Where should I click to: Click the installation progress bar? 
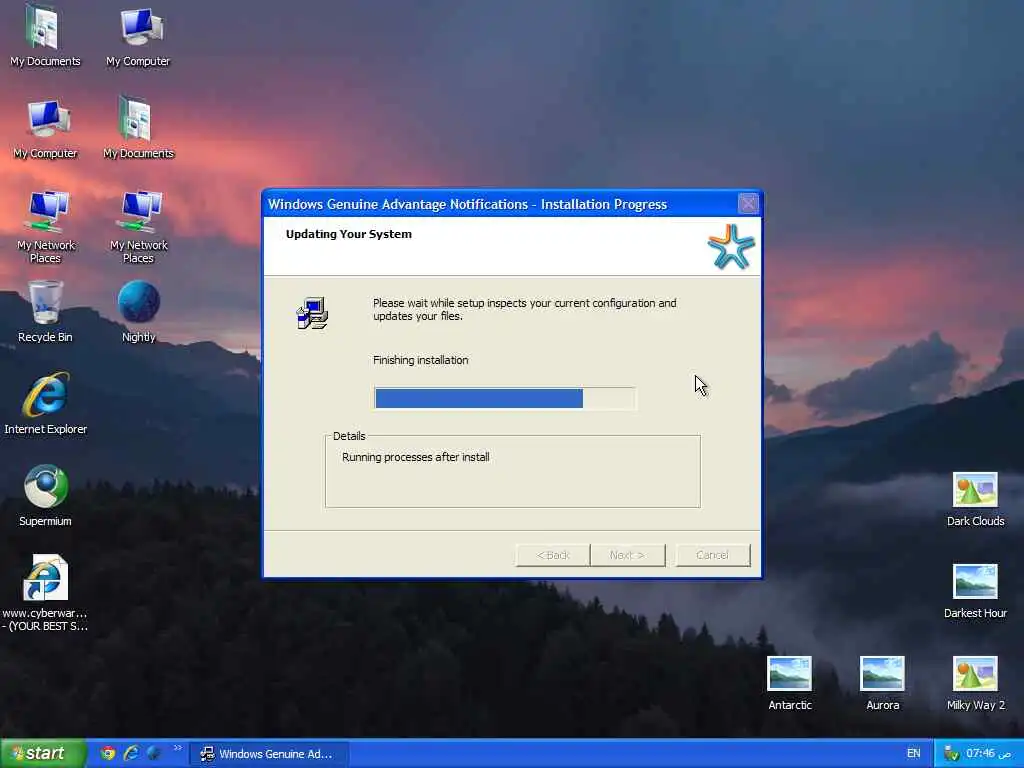(x=504, y=398)
